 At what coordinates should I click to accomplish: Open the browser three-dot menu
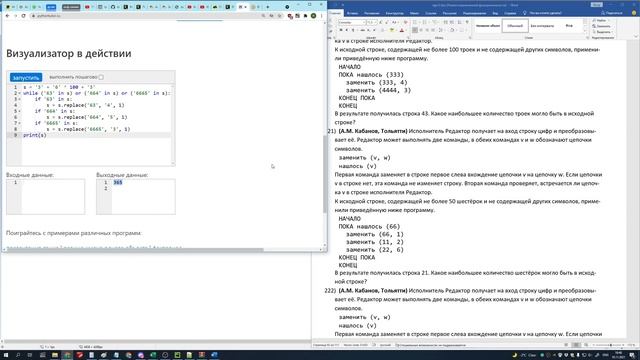pos(322,16)
